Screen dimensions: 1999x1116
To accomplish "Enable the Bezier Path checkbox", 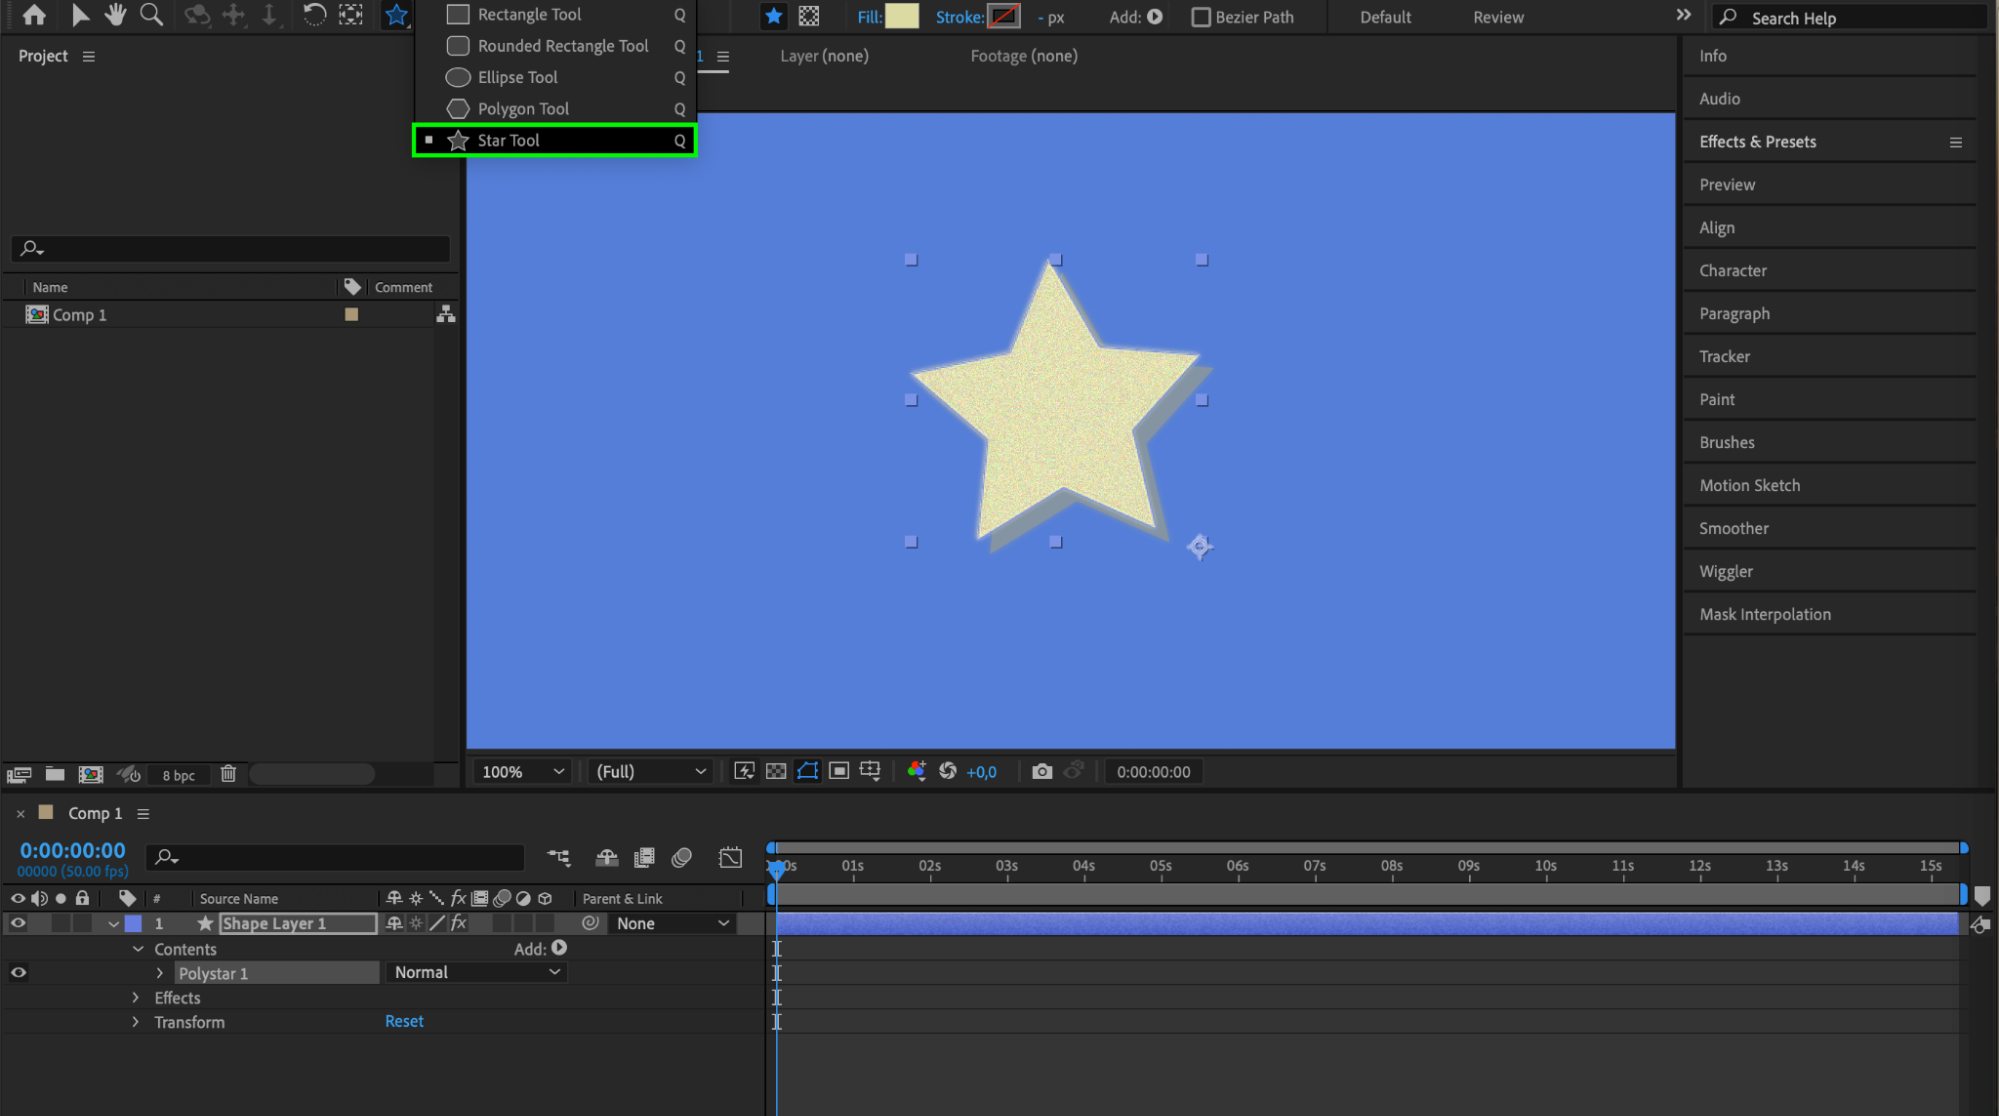I will 1201,17.
